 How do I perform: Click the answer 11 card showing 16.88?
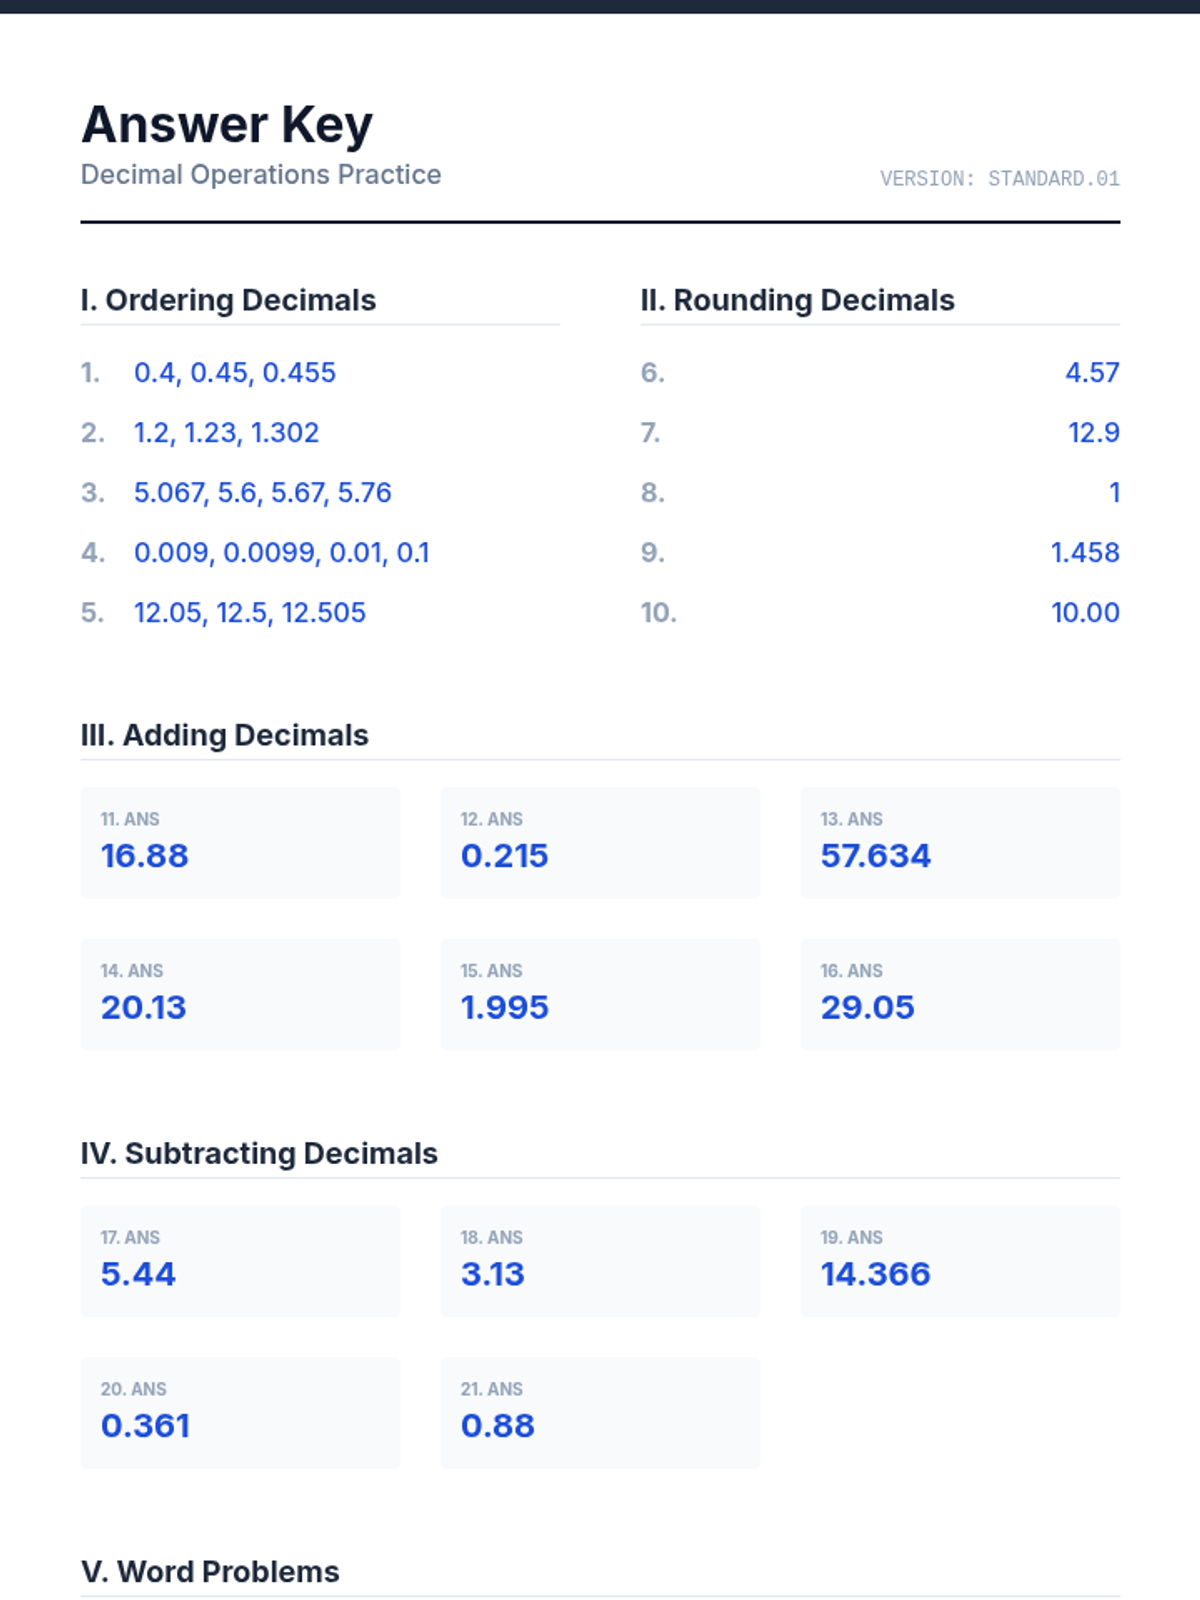click(240, 843)
